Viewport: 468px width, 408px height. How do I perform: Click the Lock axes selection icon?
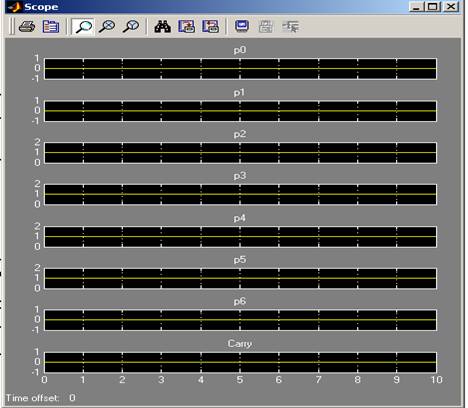pos(266,26)
